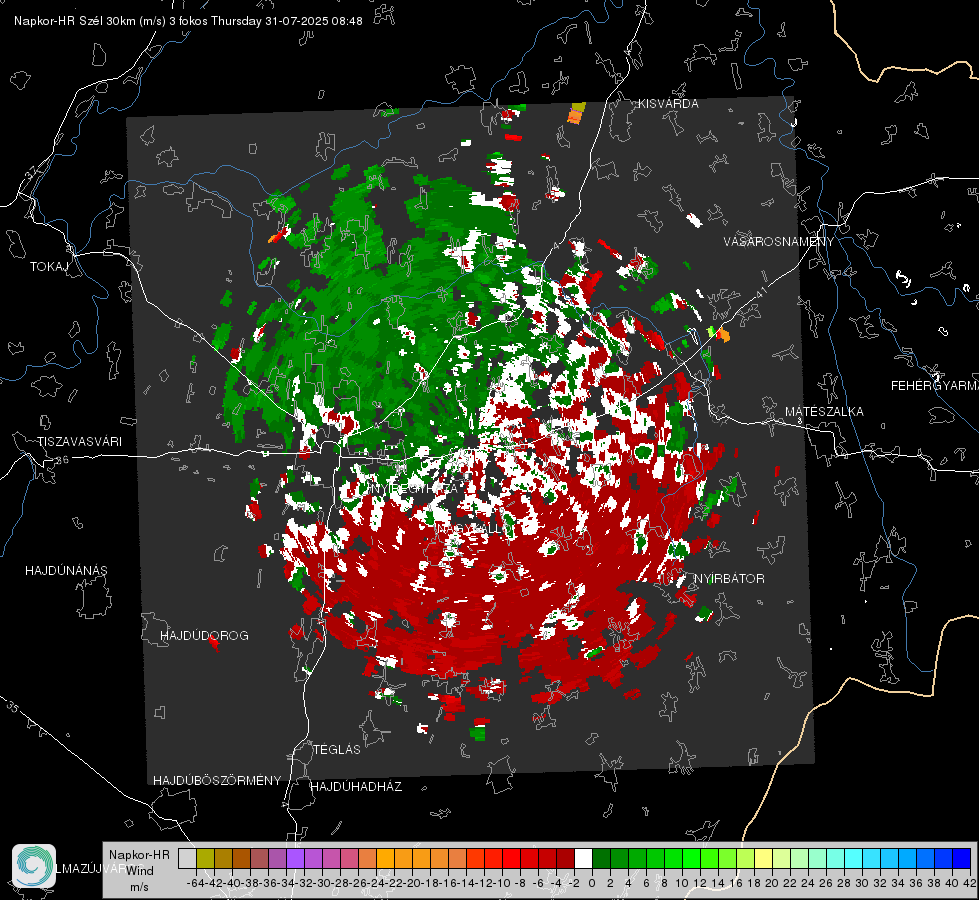Click the legend value label -64
Screen dimensions: 979x900
(x=196, y=883)
